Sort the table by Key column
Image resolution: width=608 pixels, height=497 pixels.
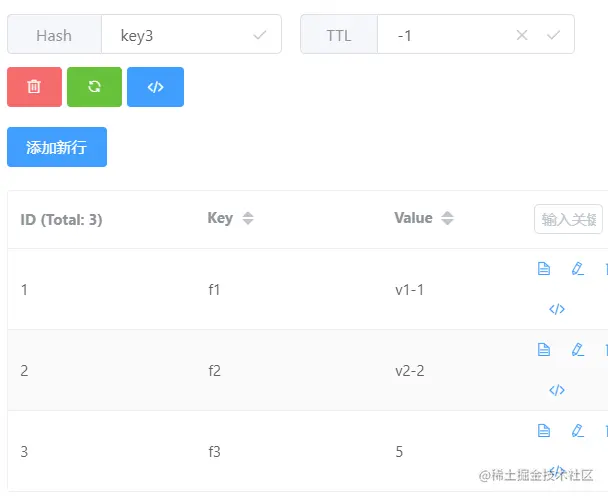(x=248, y=218)
